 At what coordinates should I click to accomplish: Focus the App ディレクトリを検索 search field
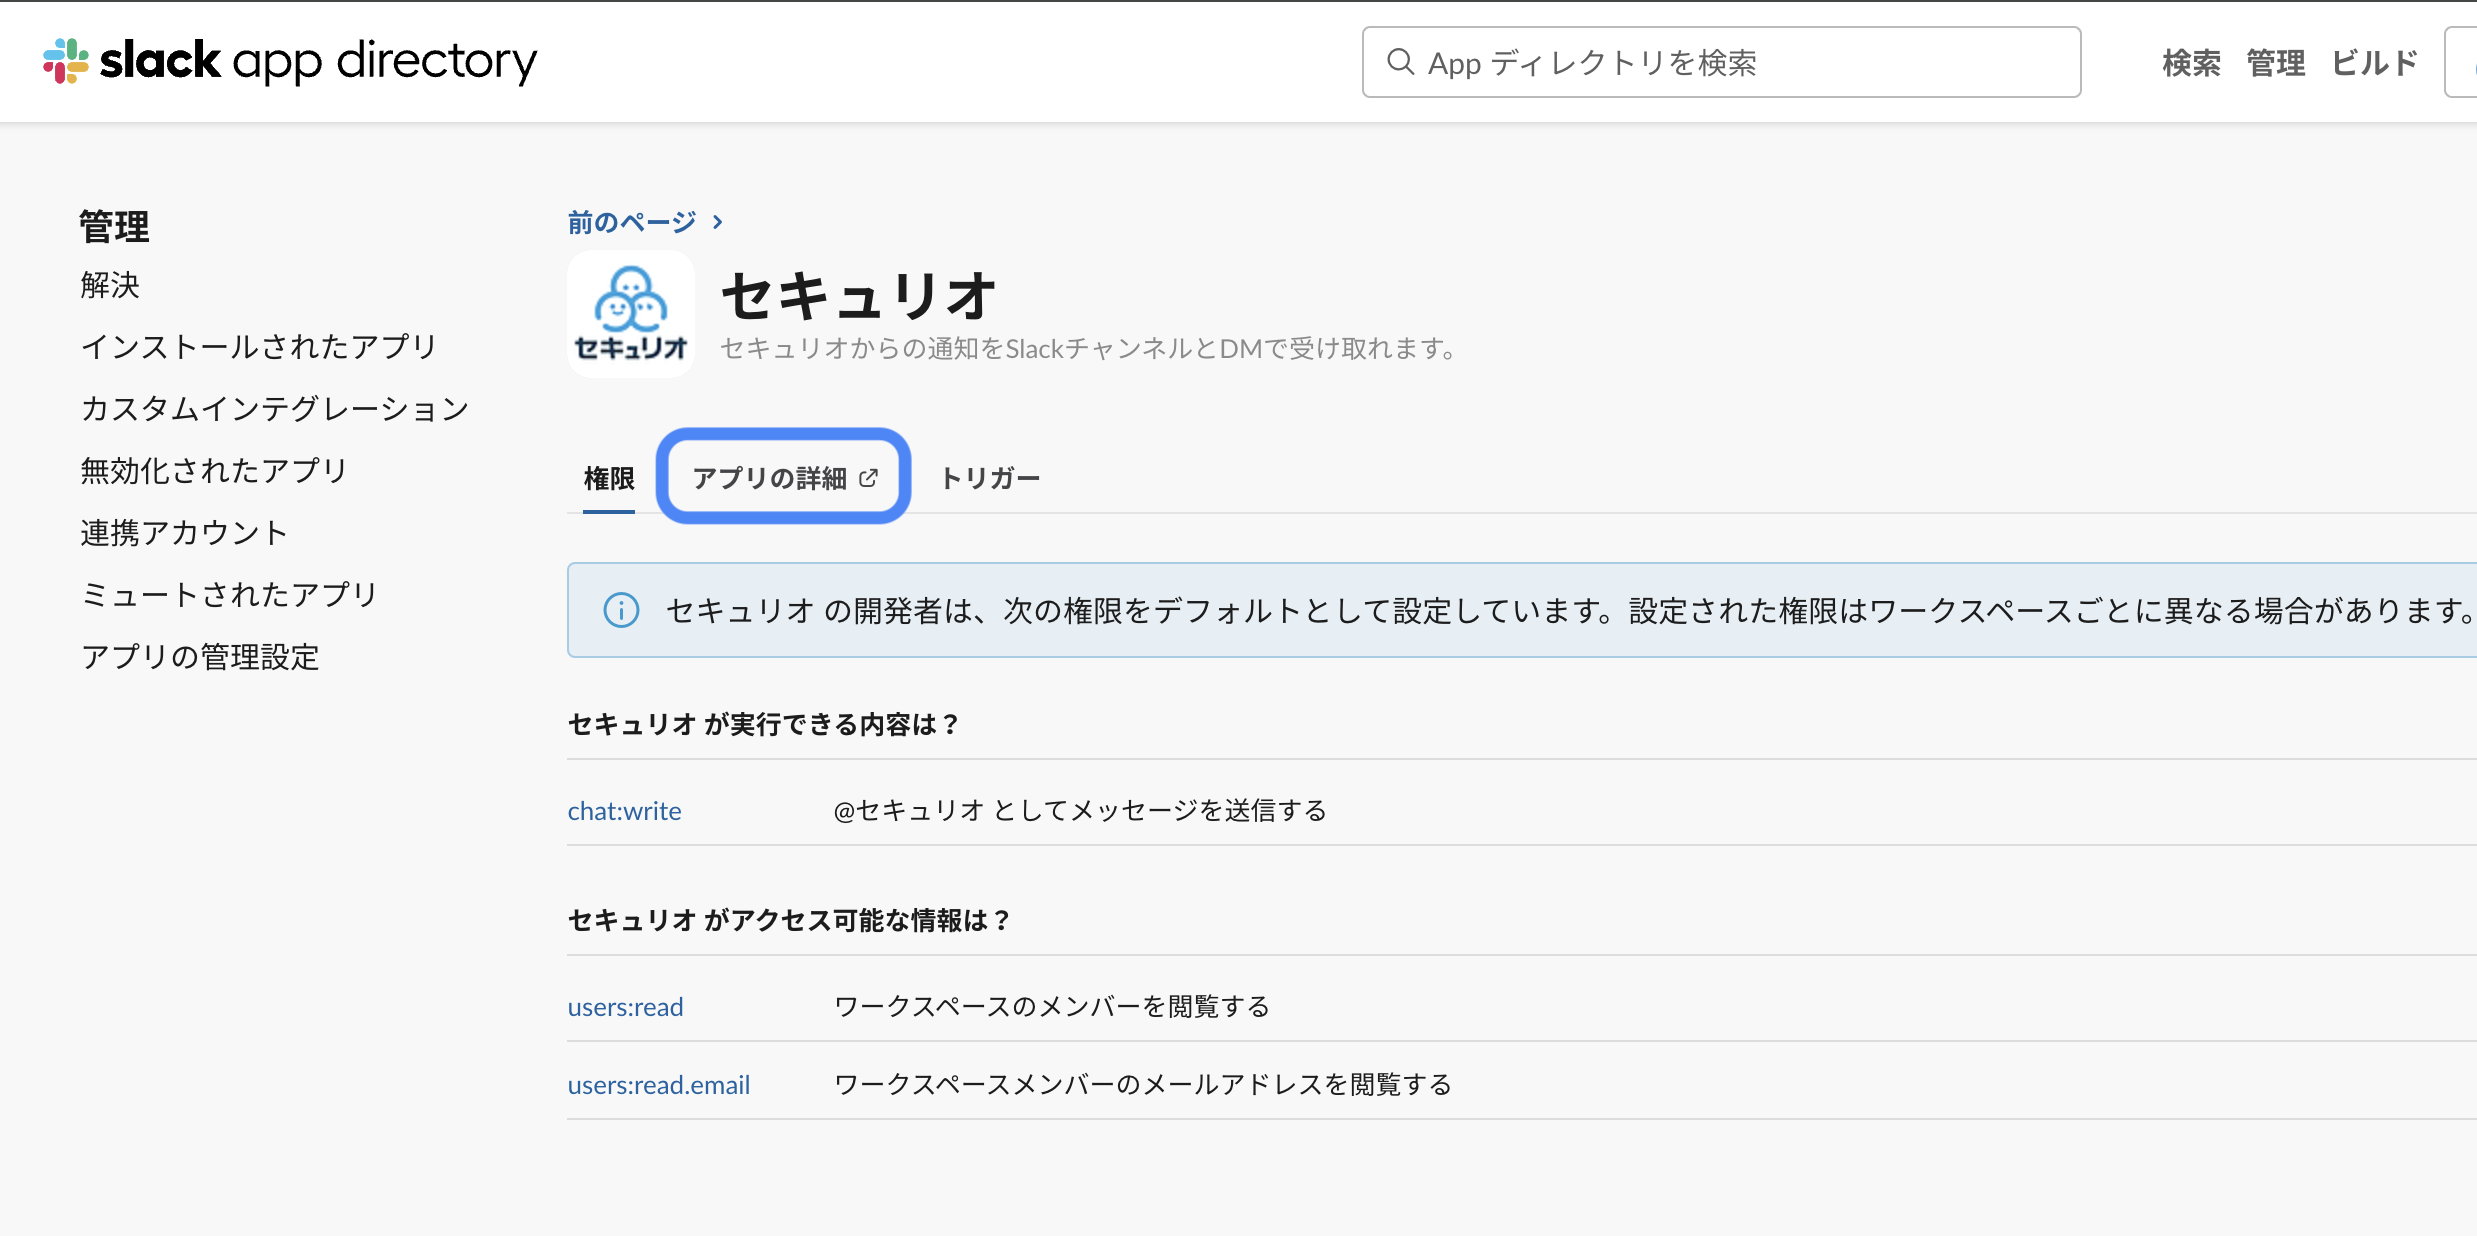[1721, 62]
